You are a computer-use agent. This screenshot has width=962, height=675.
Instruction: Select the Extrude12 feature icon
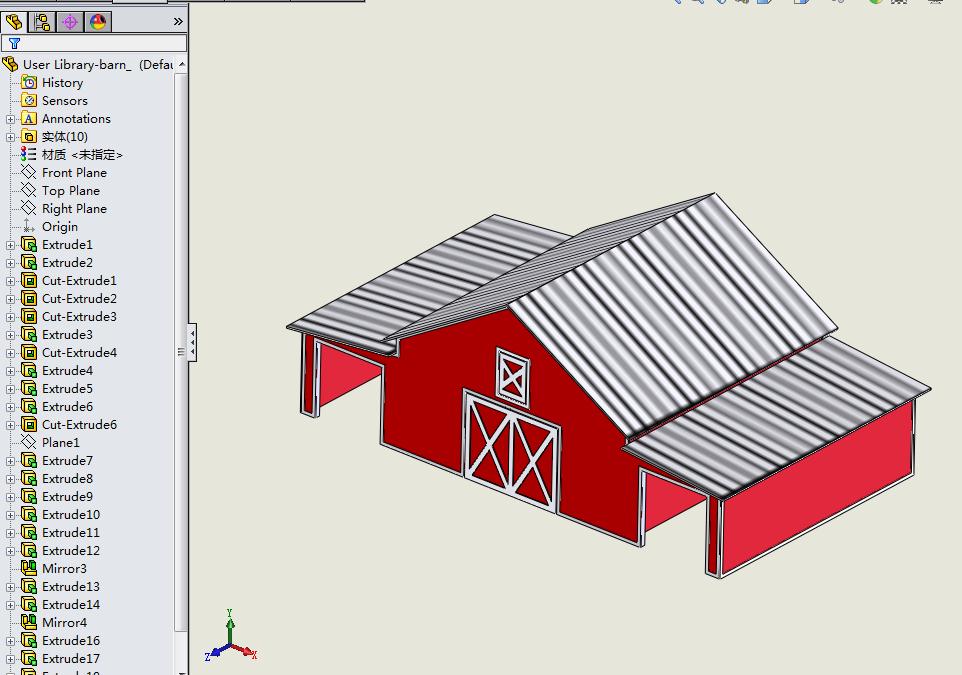tap(29, 550)
